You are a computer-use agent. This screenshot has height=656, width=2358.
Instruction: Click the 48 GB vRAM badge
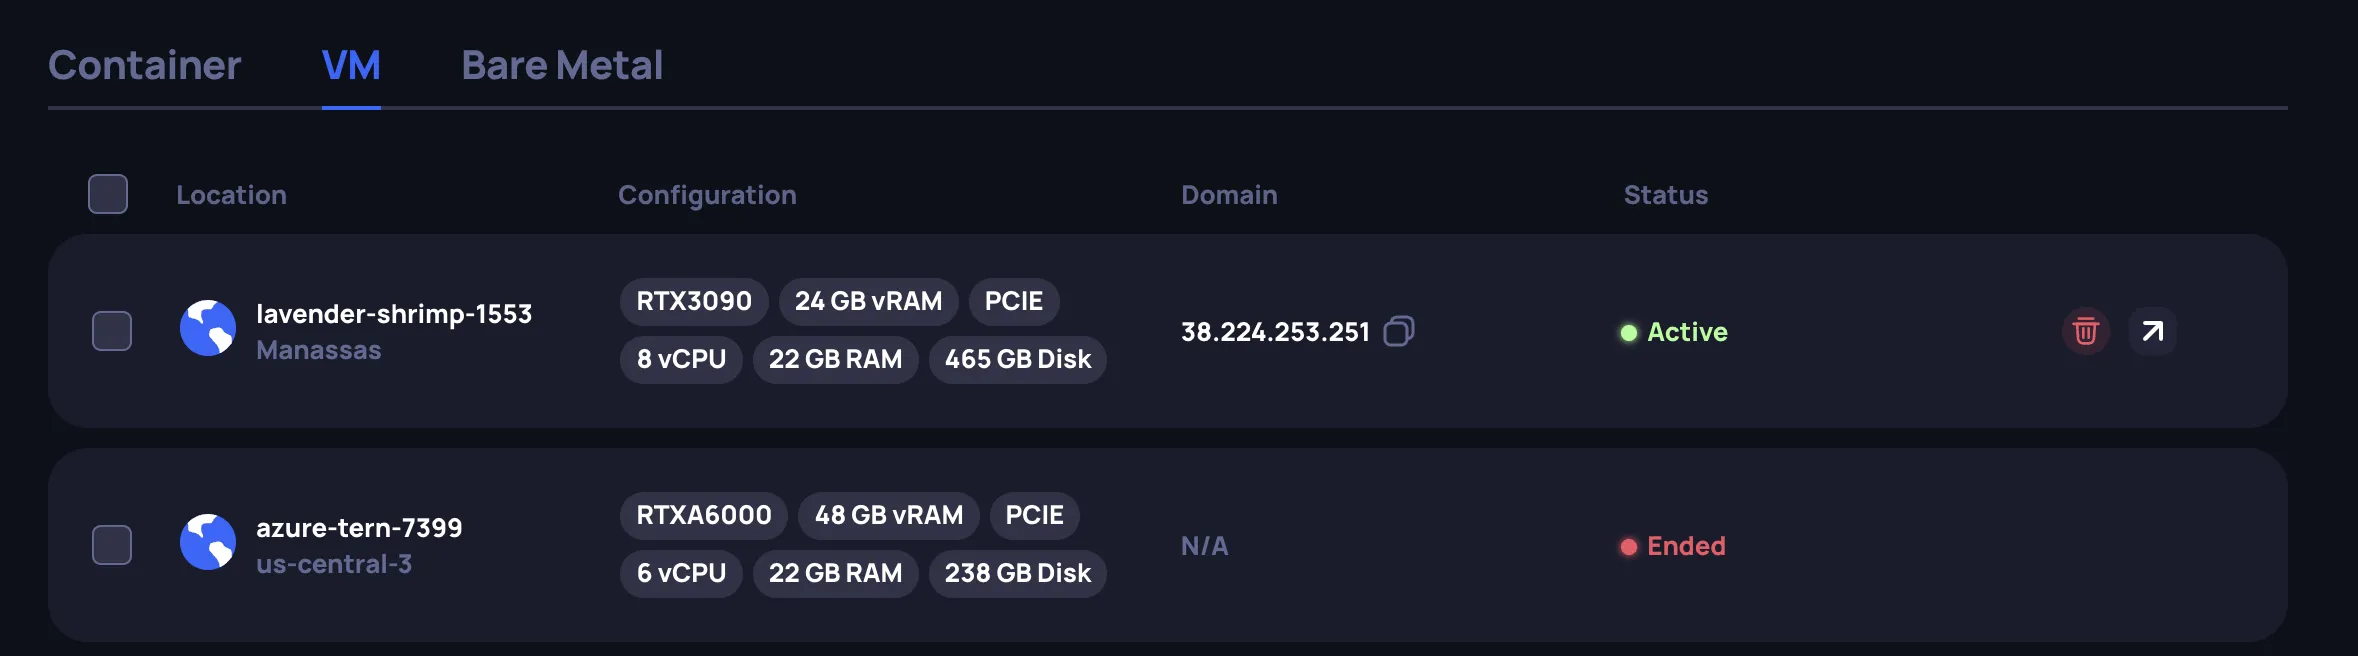888,515
